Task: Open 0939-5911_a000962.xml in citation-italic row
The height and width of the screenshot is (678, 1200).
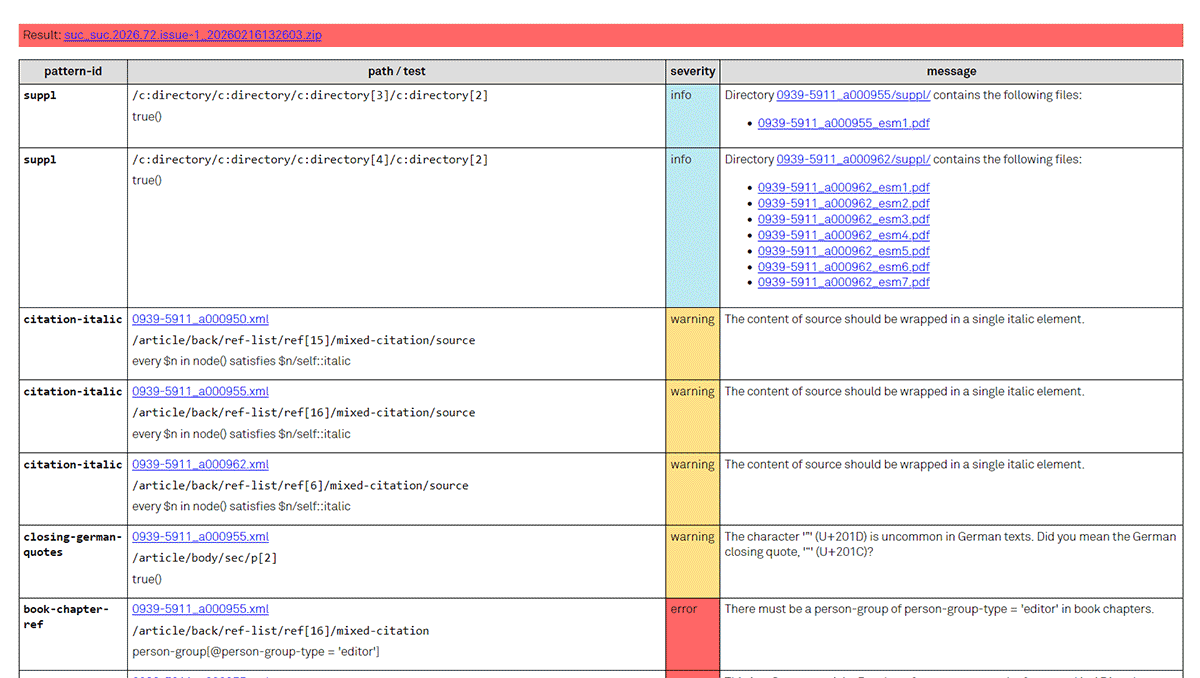Action: coord(200,464)
